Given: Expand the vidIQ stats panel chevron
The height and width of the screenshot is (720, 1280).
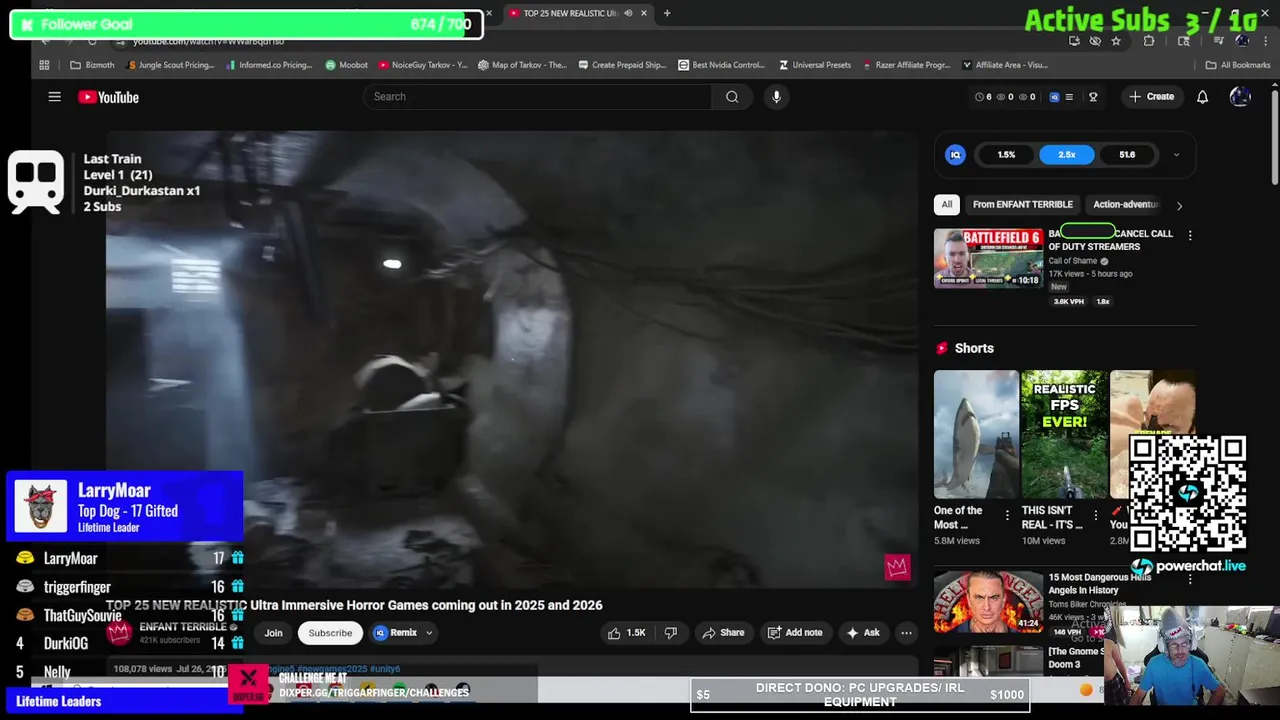Looking at the screenshot, I should [x=1176, y=155].
